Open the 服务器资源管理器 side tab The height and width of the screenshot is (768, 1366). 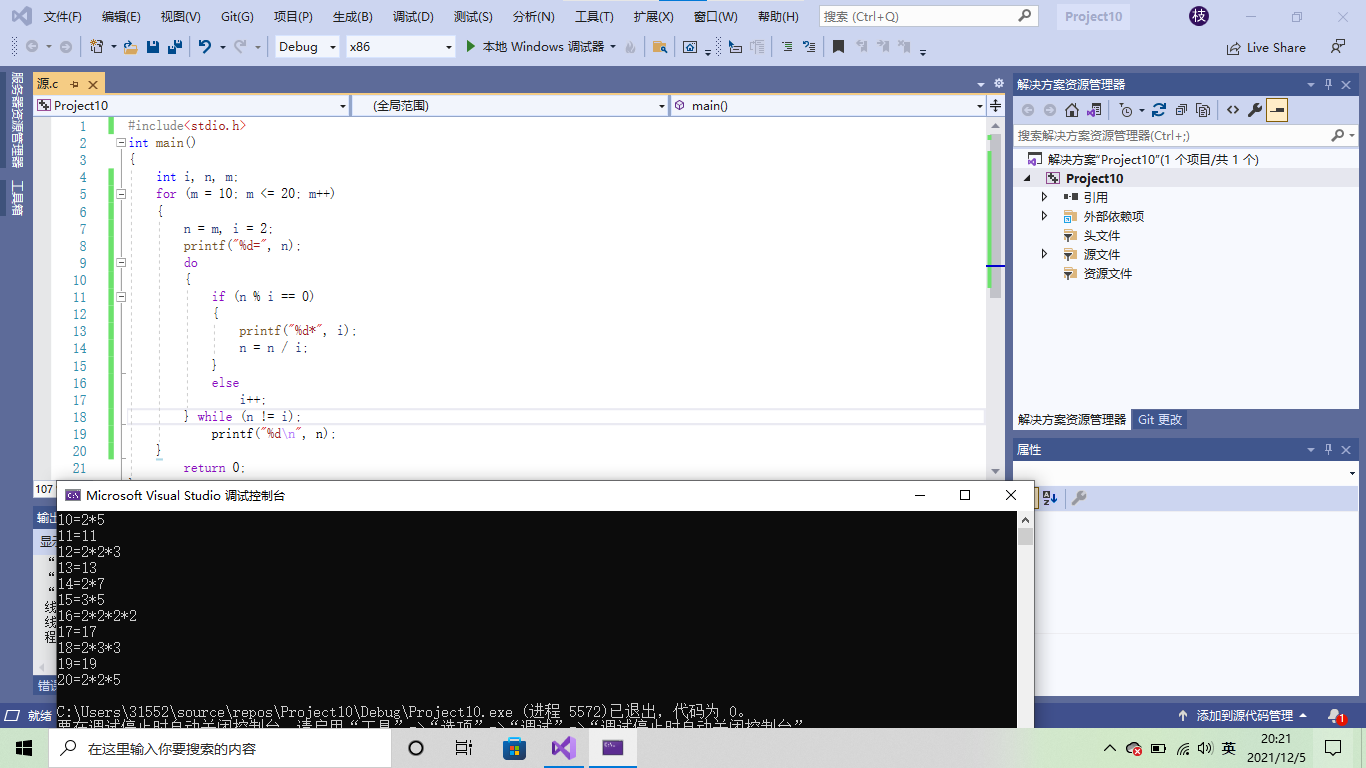pos(17,119)
